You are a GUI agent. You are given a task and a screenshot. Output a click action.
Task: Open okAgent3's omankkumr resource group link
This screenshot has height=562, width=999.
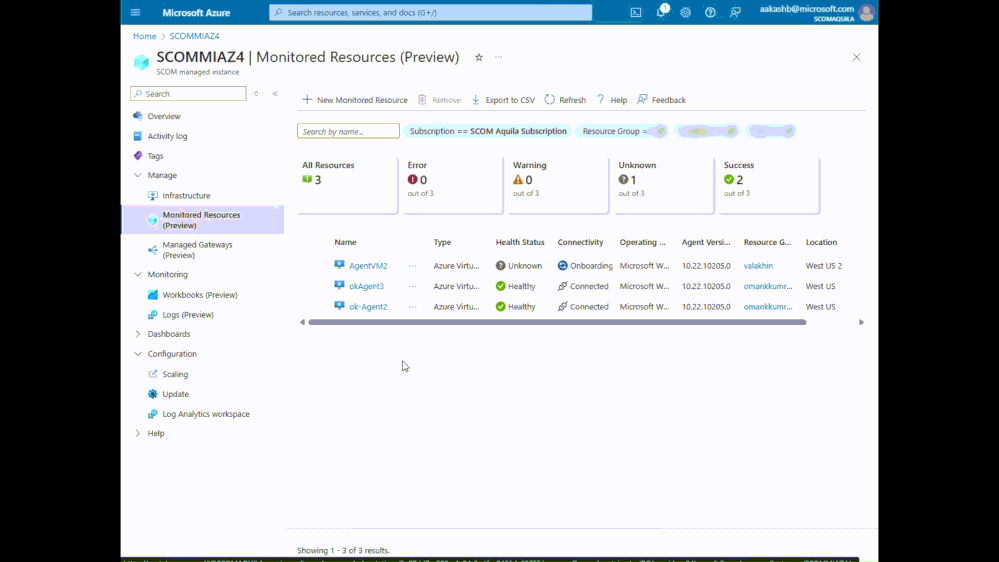pos(768,286)
